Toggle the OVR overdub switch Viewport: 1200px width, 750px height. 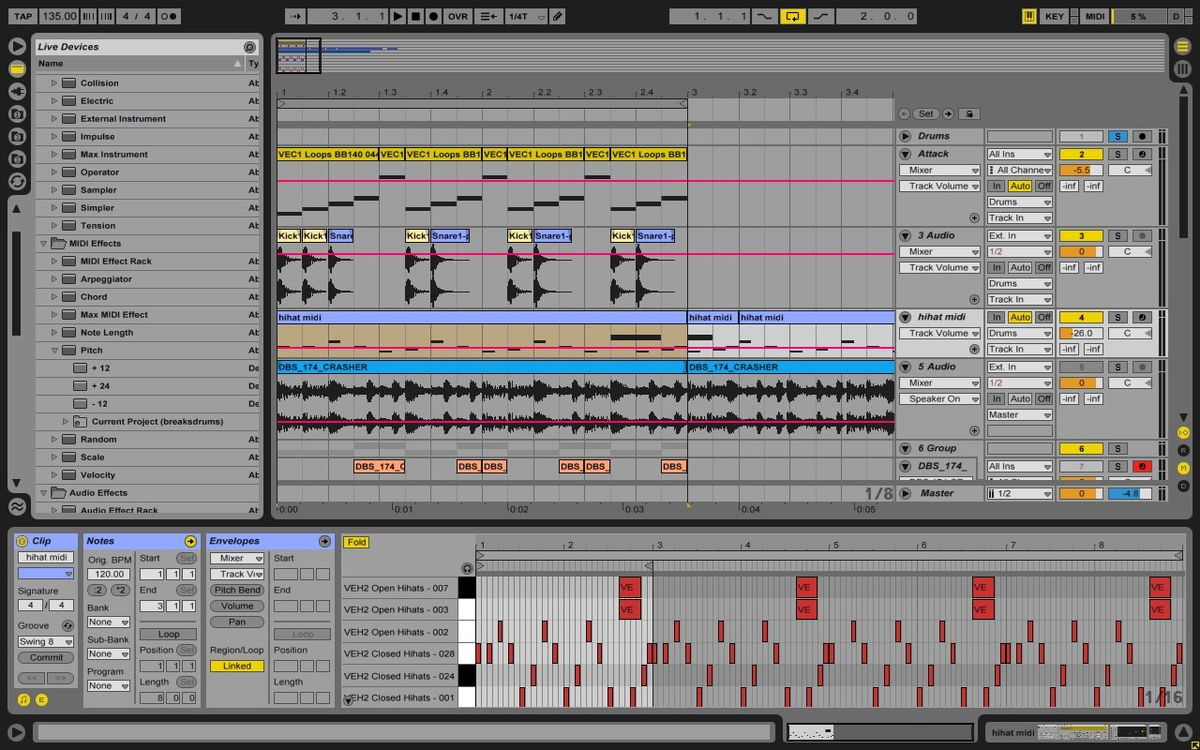pos(459,15)
